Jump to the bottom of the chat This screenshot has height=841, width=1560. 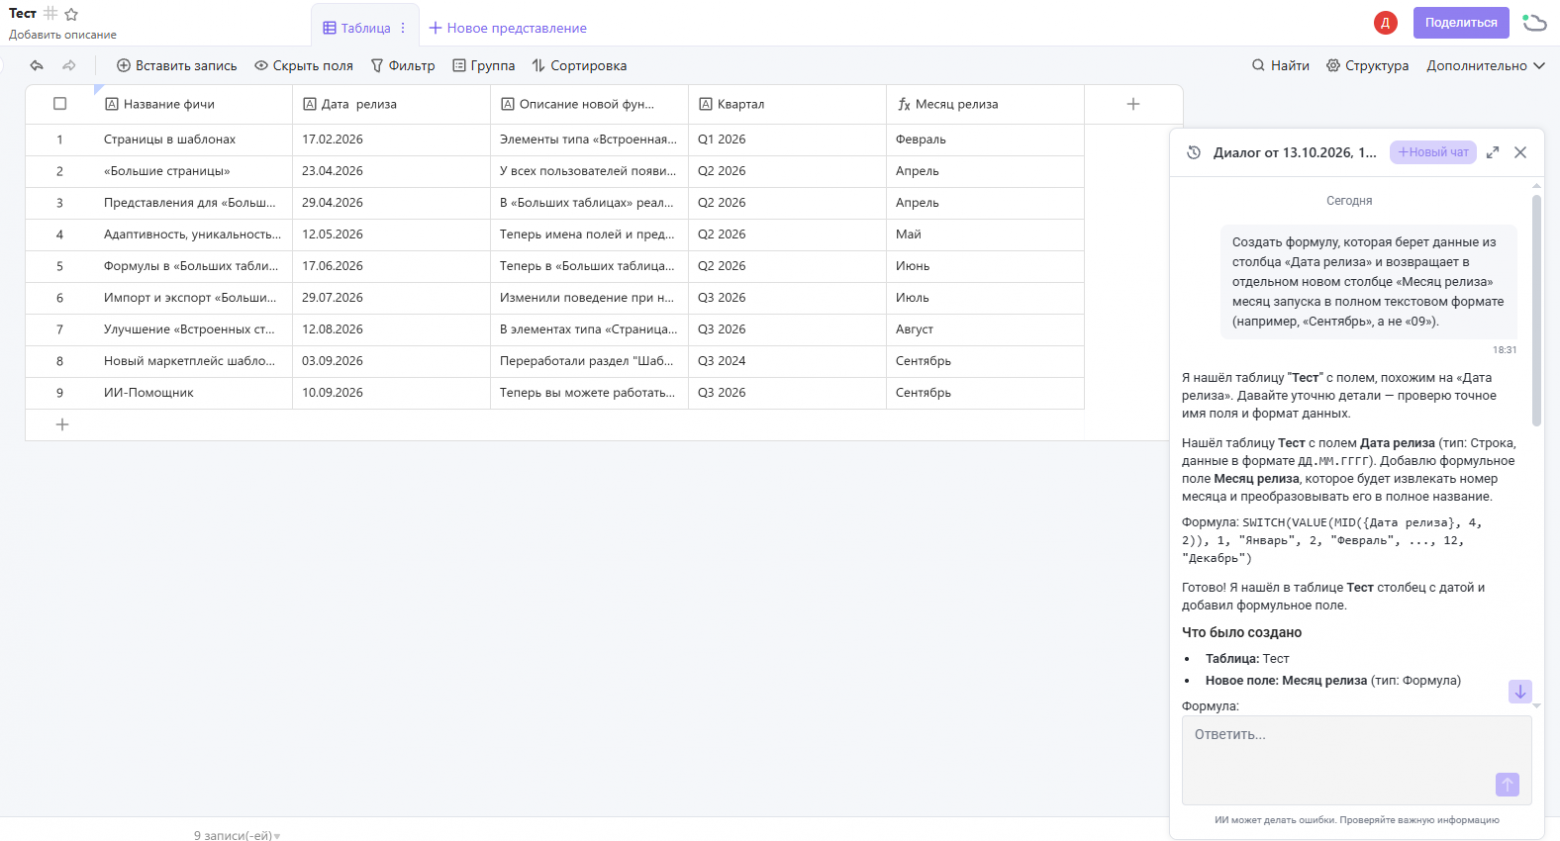pyautogui.click(x=1520, y=691)
